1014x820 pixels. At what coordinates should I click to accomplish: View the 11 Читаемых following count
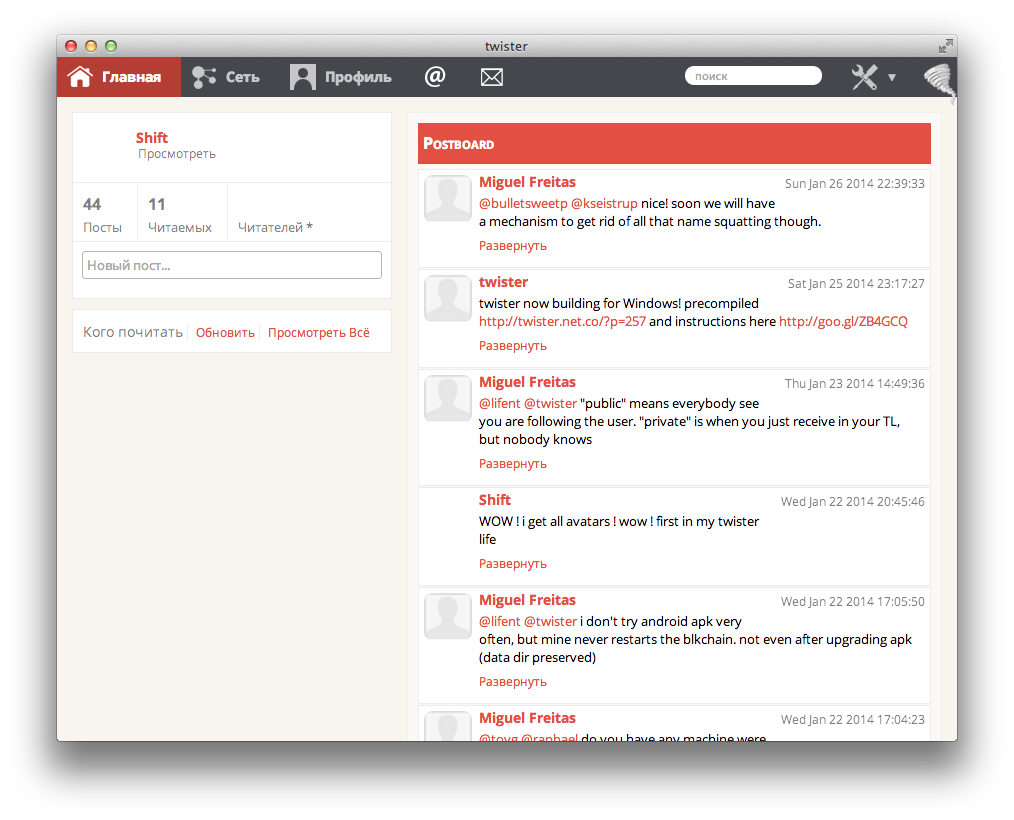180,215
